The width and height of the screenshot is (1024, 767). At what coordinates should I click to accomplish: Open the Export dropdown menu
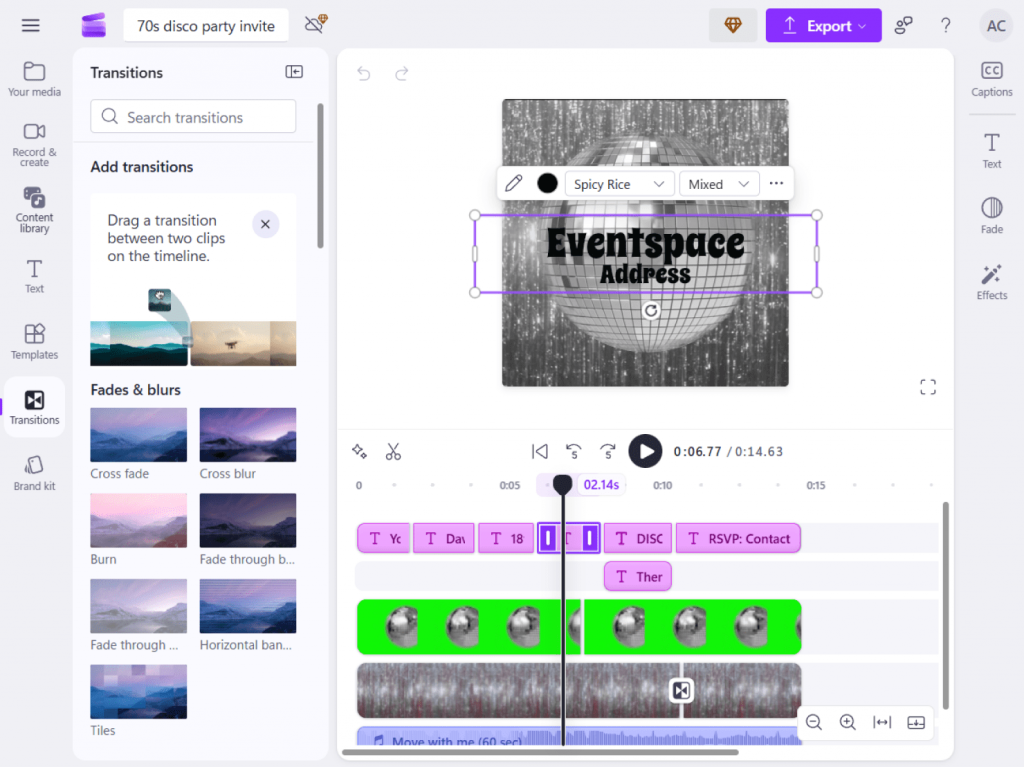(x=823, y=25)
